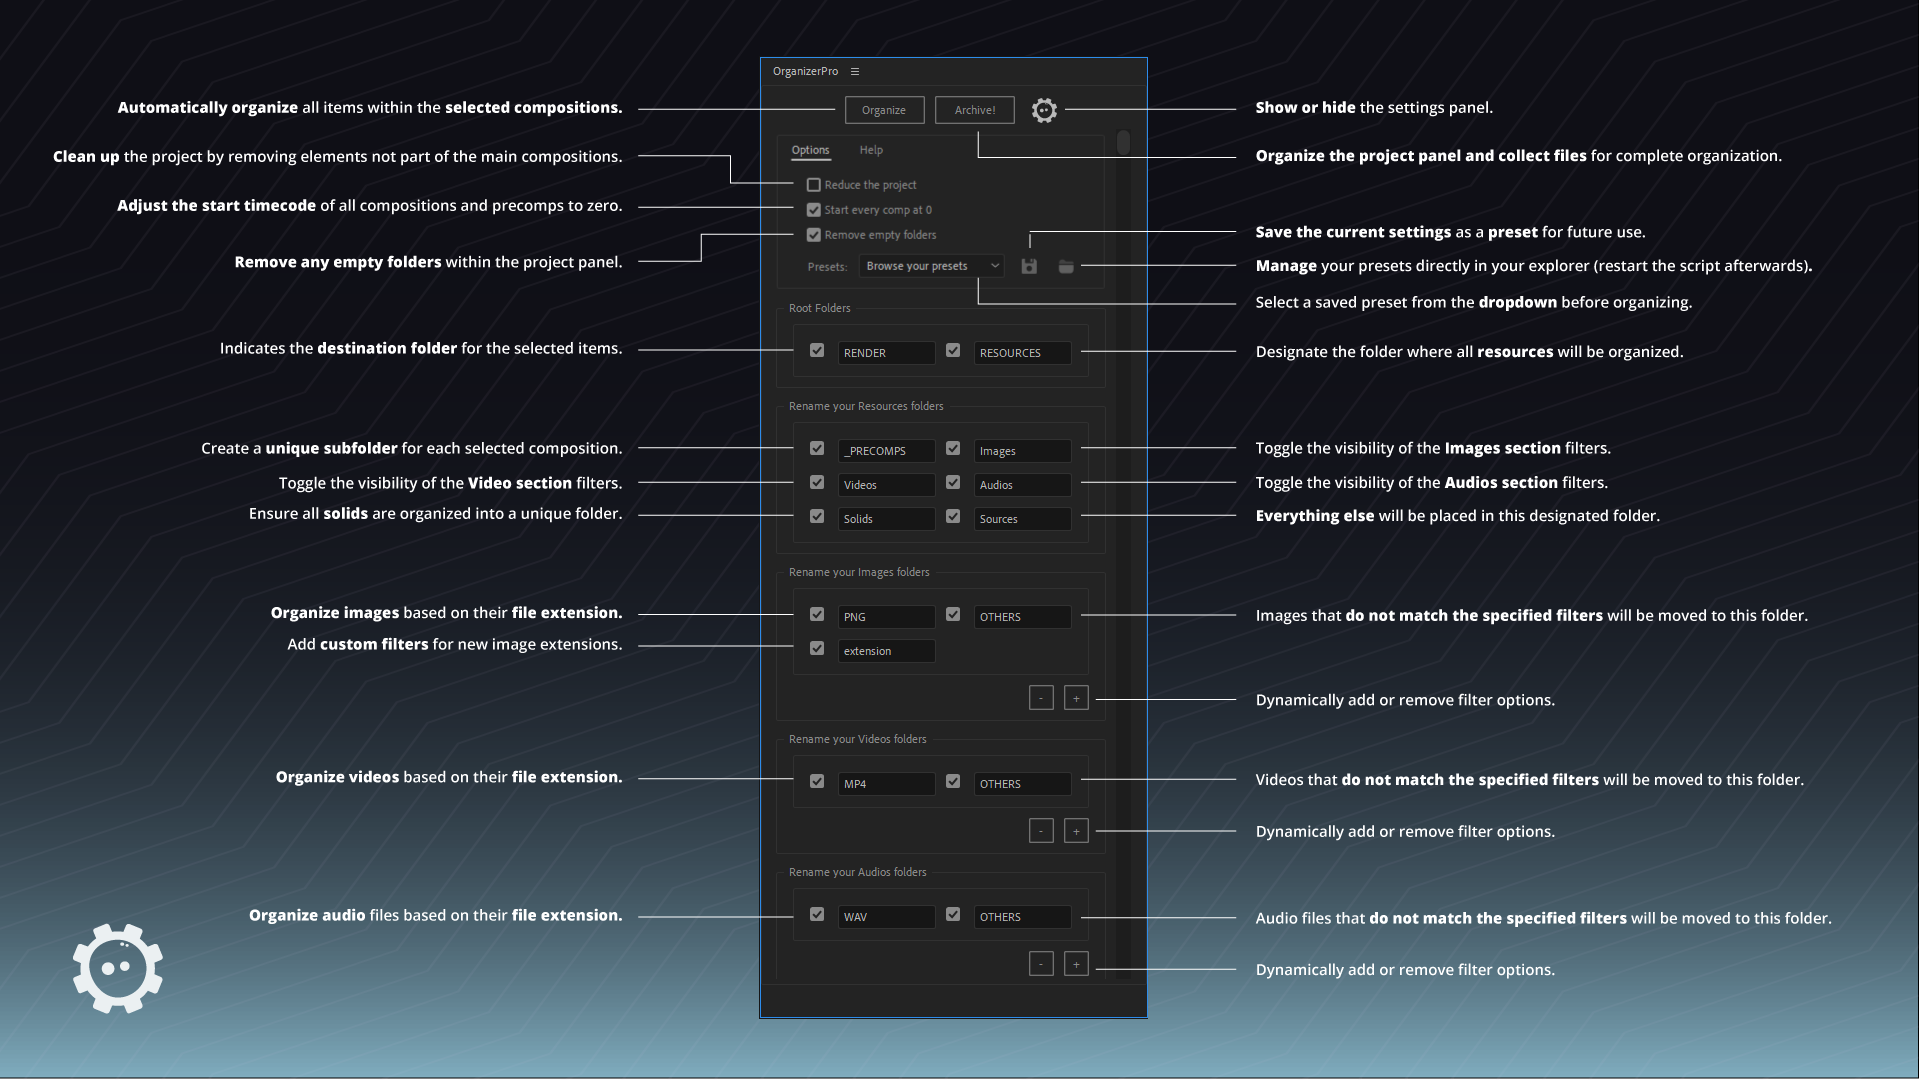Viewport: 1920px width, 1080px height.
Task: Remove an Audios filter with minus
Action: point(1041,964)
